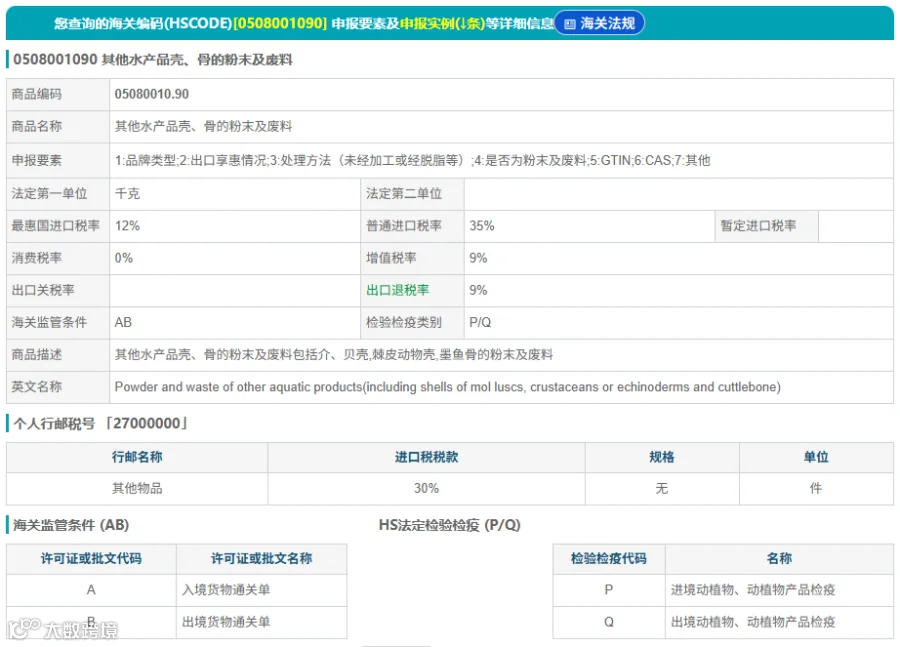Image resolution: width=900 pixels, height=647 pixels.
Task: Click the 暂定进口税率 label cell
Action: 766,226
